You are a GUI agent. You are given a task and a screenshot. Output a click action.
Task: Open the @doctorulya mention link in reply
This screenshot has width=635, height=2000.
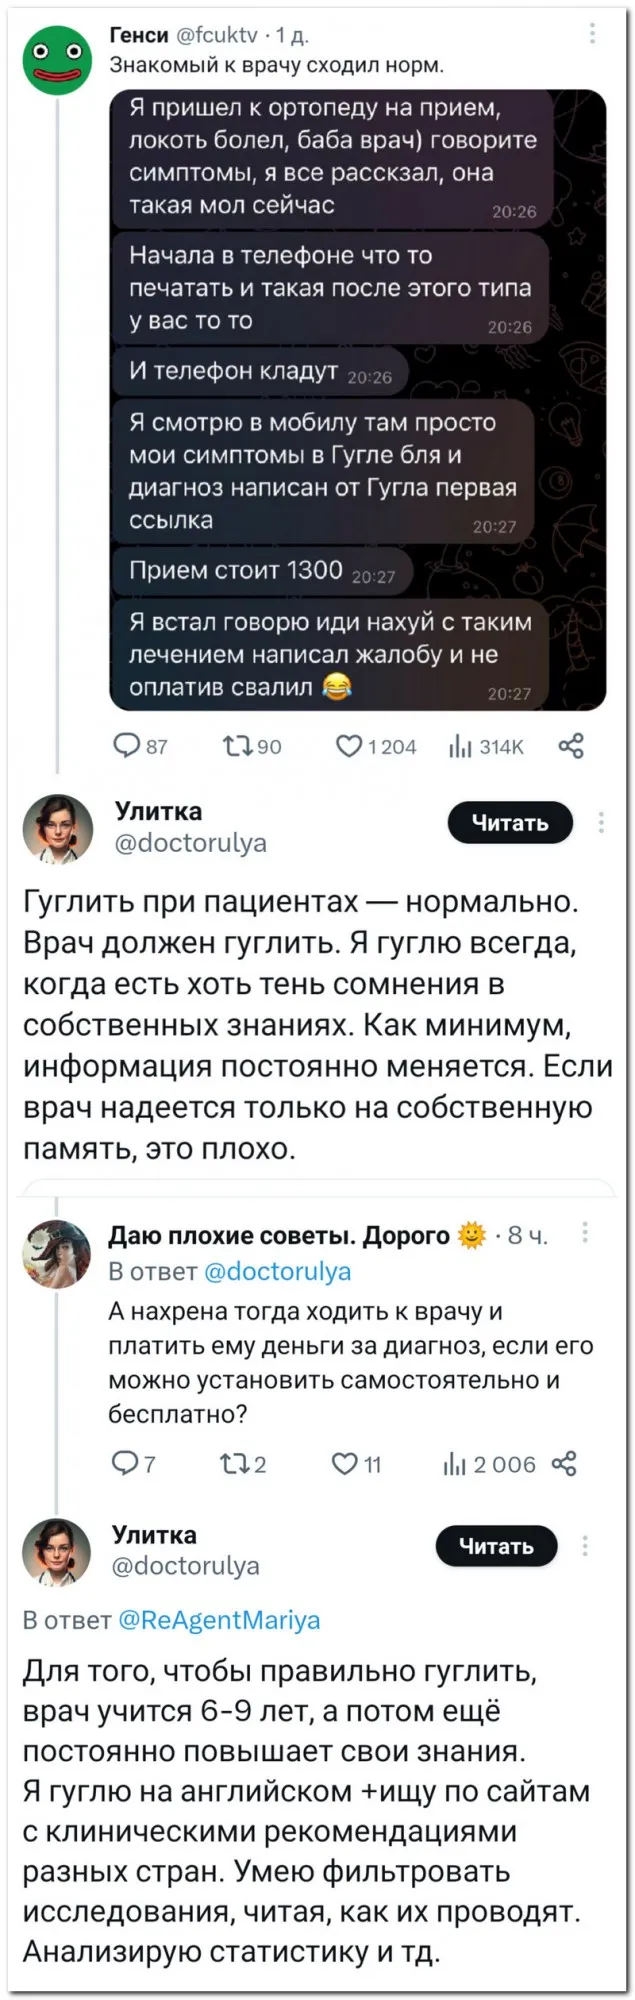(x=278, y=1271)
